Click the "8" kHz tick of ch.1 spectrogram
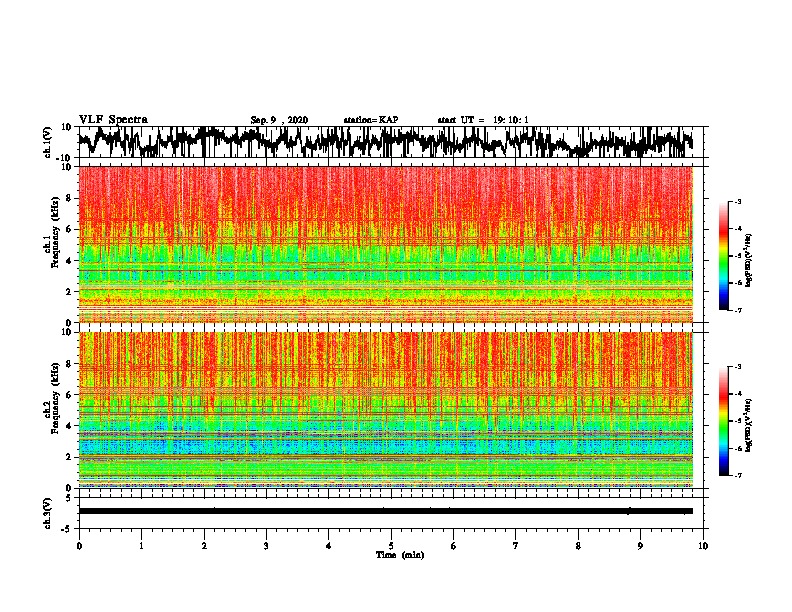This screenshot has width=792, height=612. point(70,198)
